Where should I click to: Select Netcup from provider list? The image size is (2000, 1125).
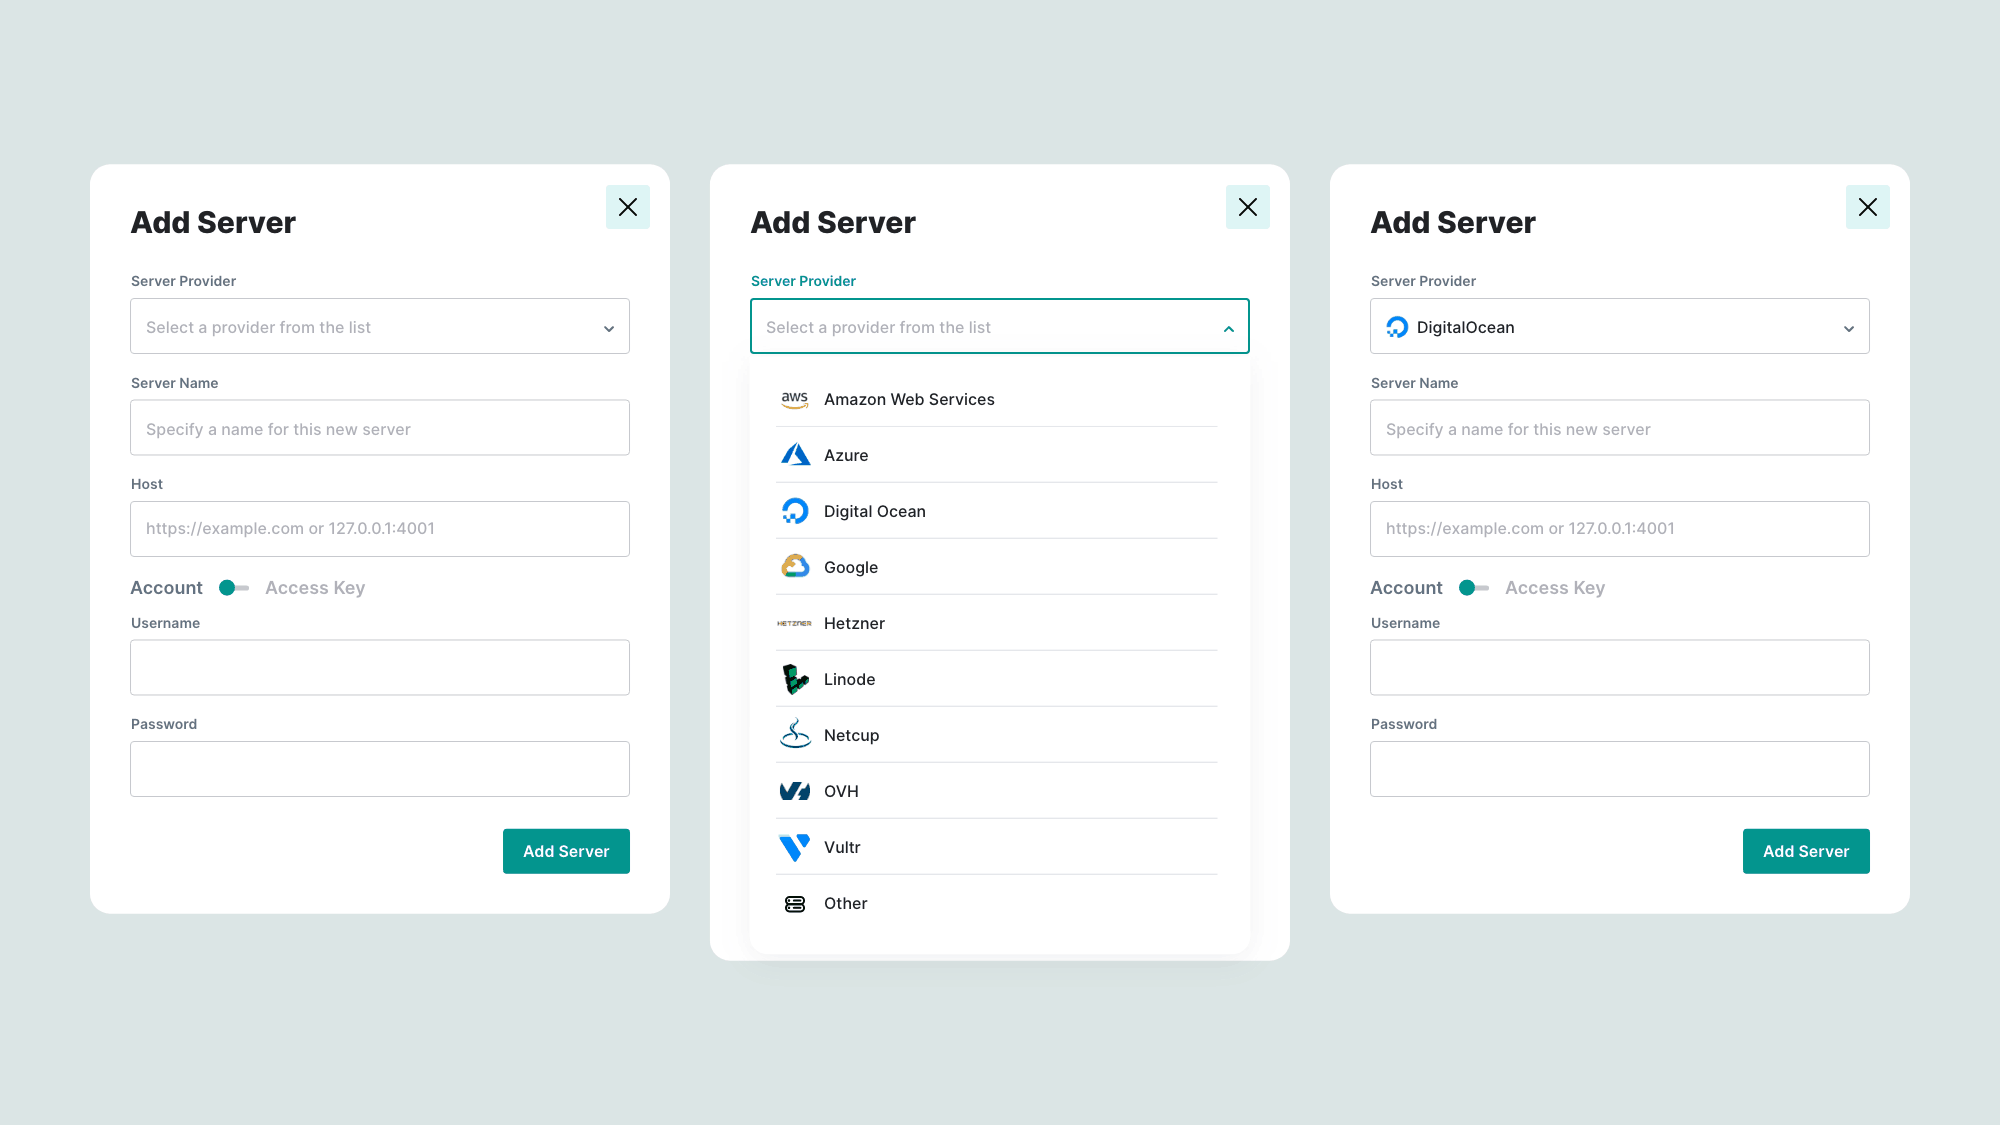pos(997,735)
